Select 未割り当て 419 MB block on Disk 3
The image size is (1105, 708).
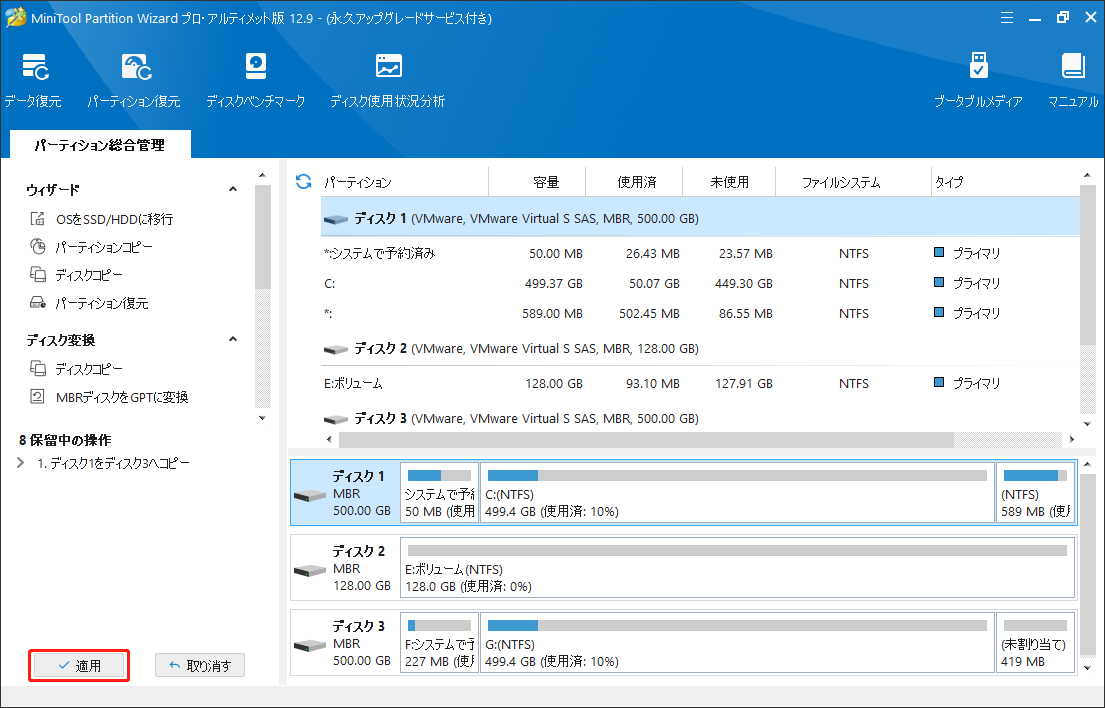pos(1035,643)
